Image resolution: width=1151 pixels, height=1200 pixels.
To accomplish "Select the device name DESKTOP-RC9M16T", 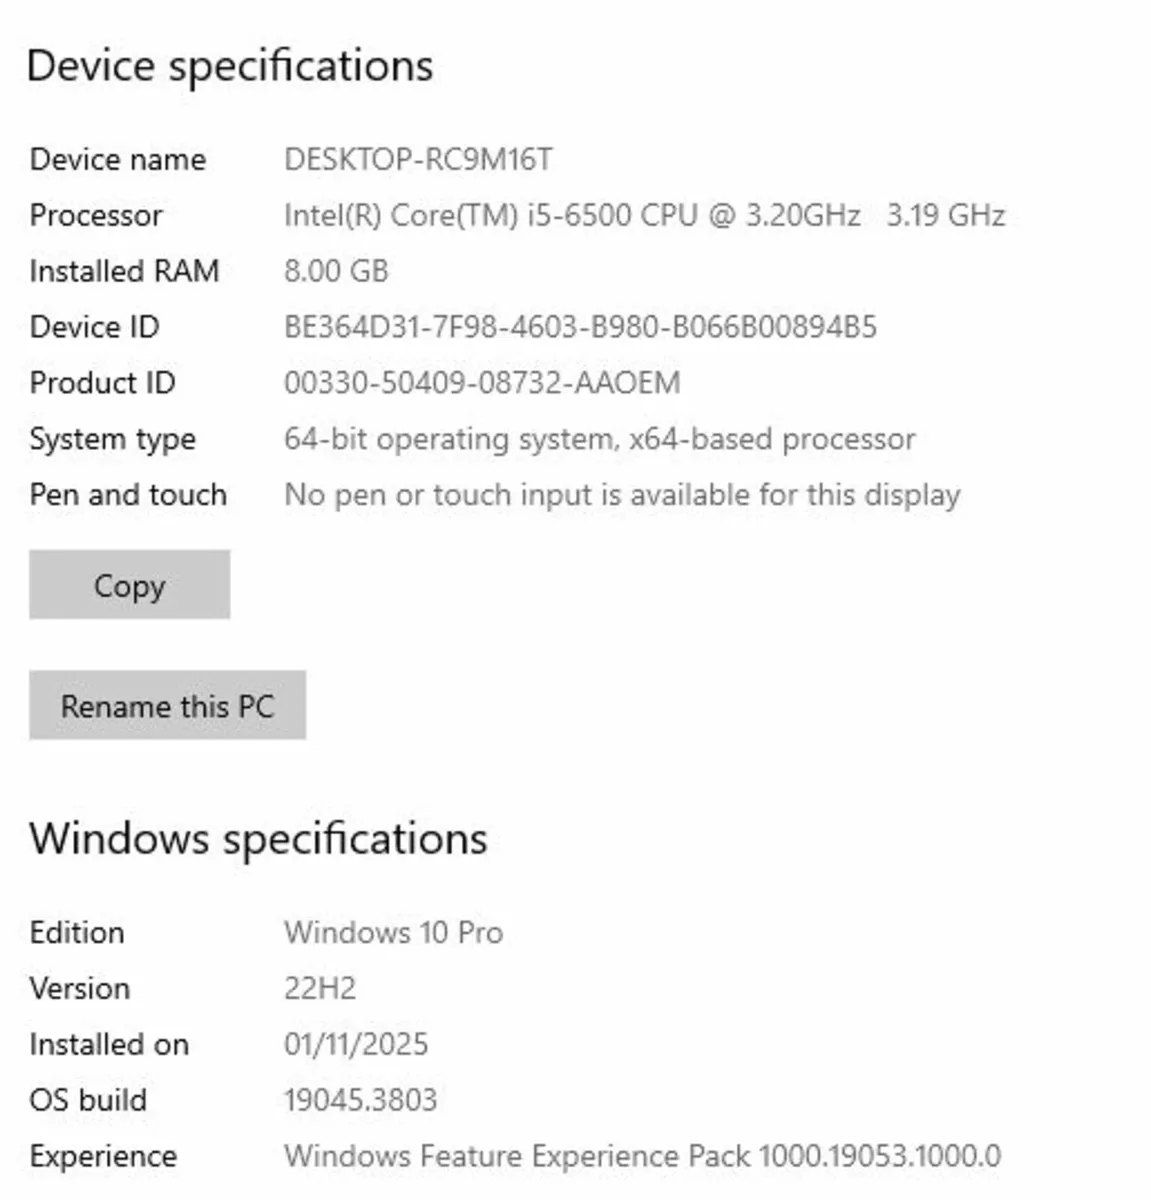I will (x=422, y=159).
